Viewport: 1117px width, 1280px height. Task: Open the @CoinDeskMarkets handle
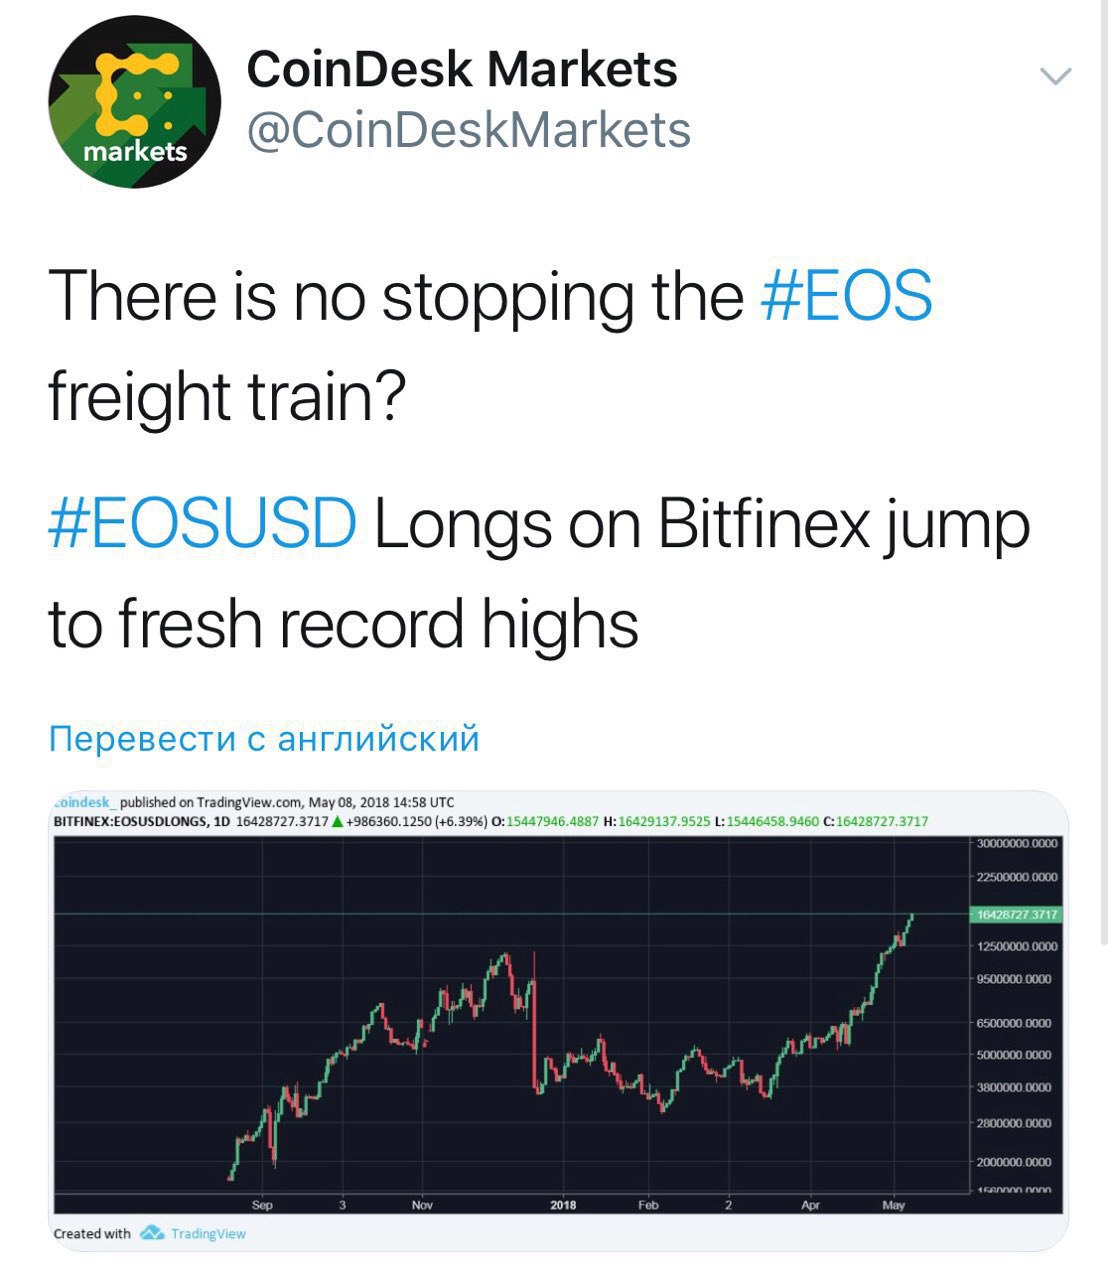(469, 130)
